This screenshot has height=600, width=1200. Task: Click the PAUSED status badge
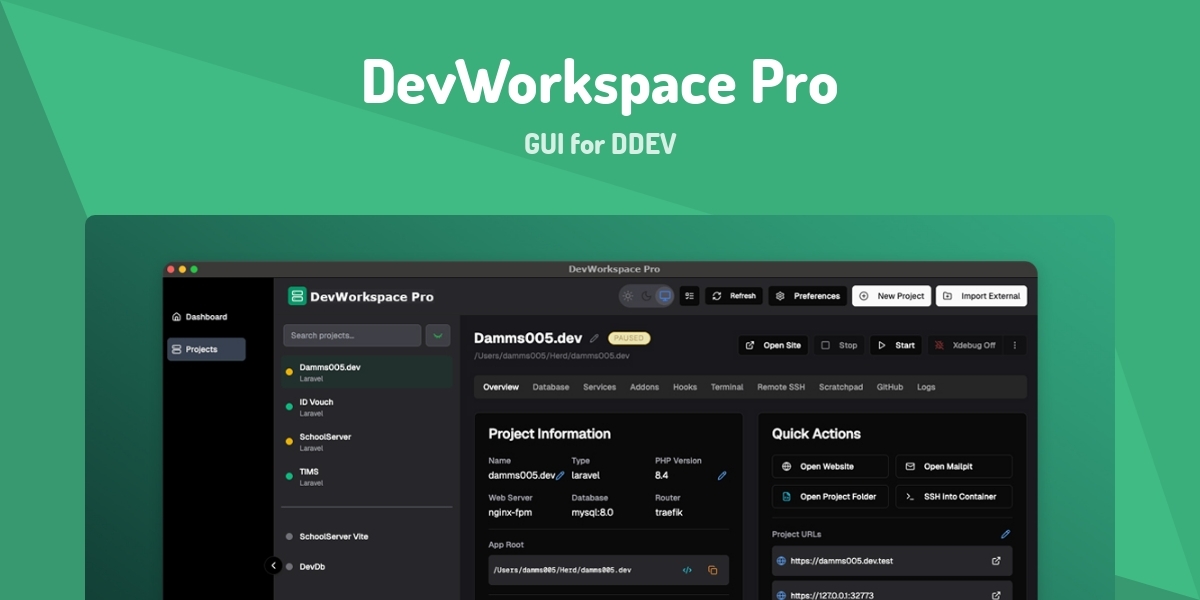coord(629,338)
